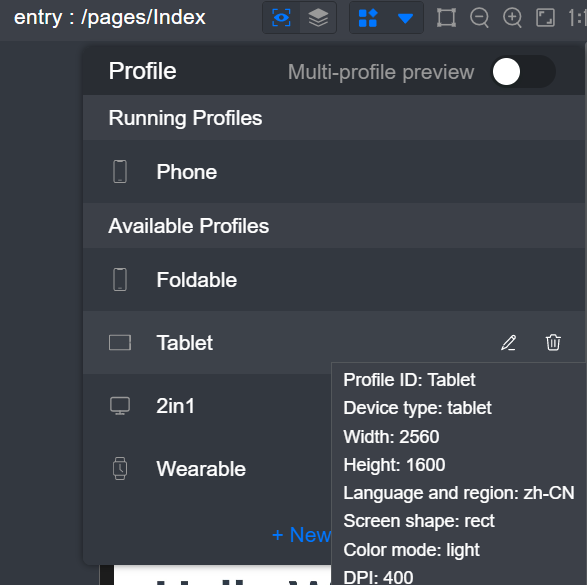The height and width of the screenshot is (585, 587).
Task: Click the 1:1 scale button in toolbar
Action: tap(577, 18)
